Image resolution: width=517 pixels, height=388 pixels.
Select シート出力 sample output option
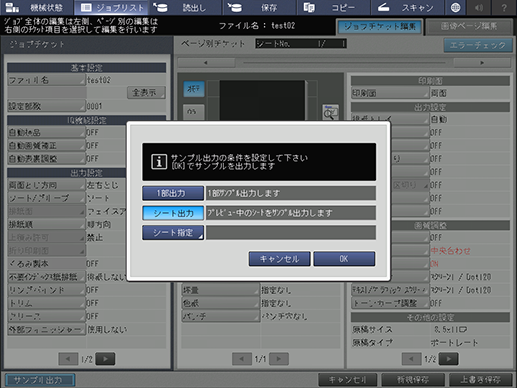[173, 213]
